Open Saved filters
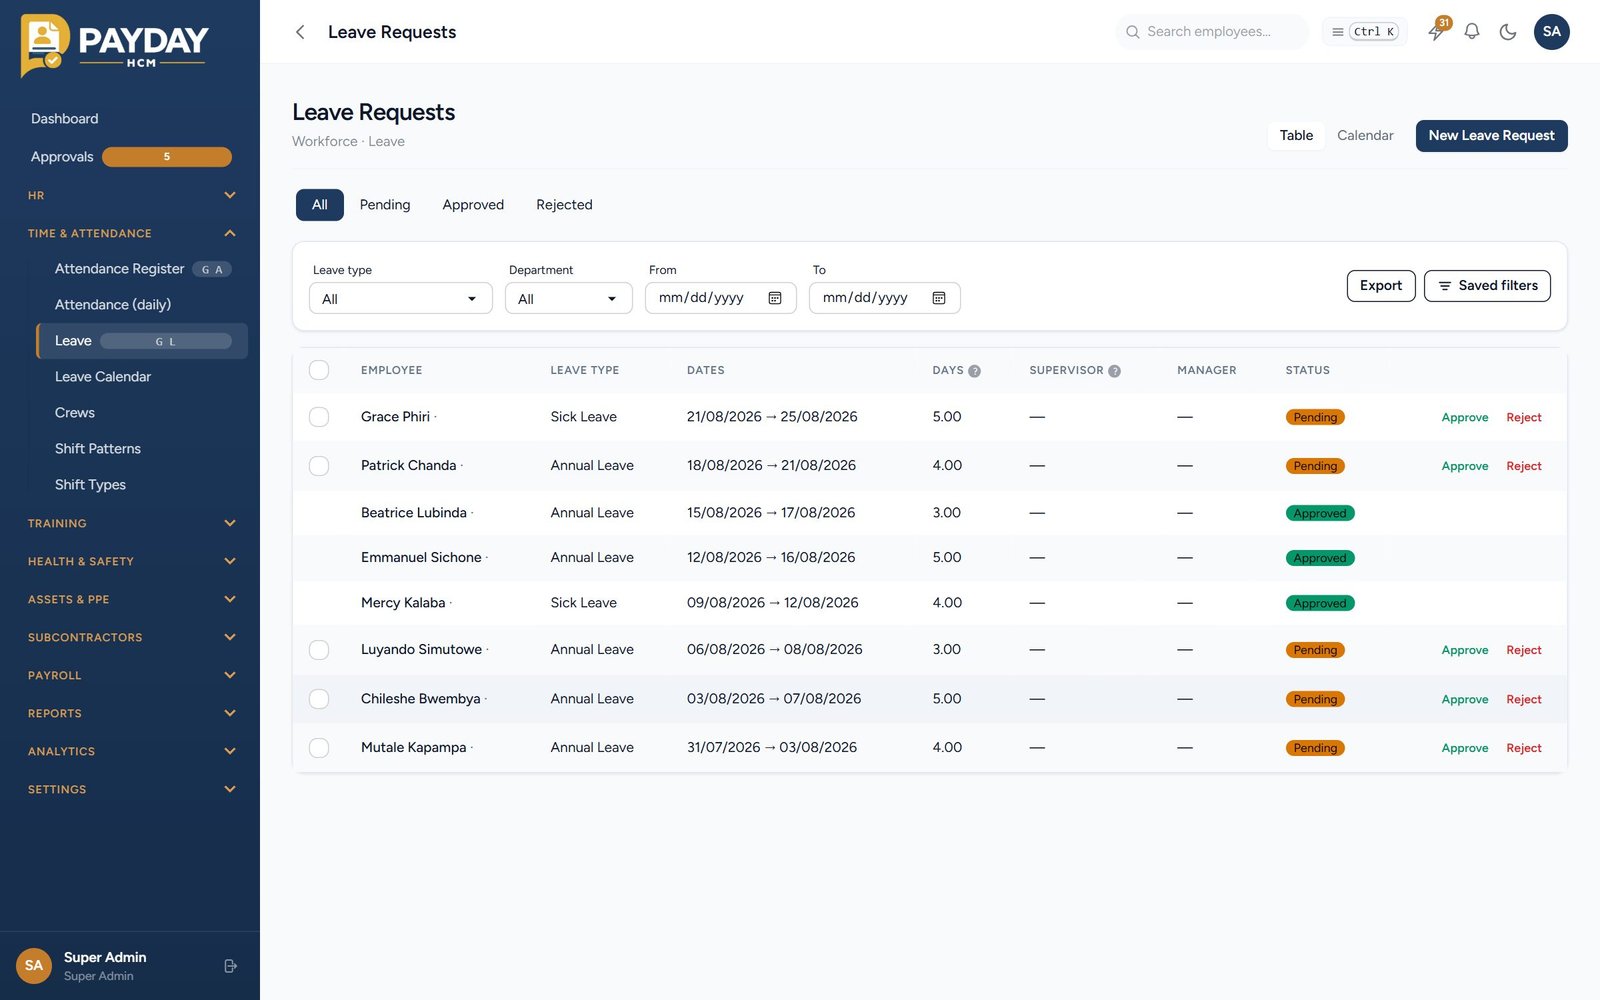The height and width of the screenshot is (1000, 1600). [x=1487, y=286]
